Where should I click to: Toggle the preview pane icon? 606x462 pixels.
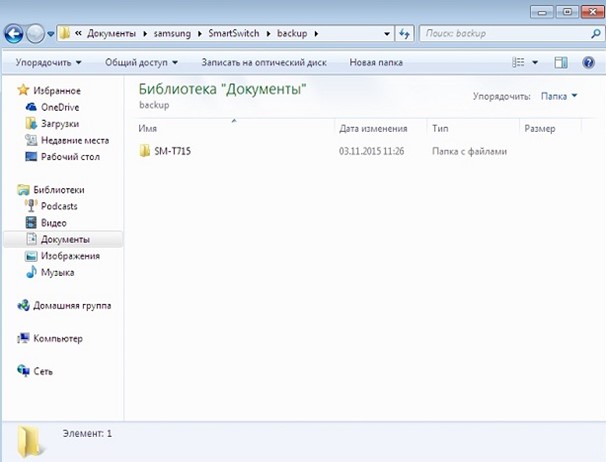pyautogui.click(x=561, y=62)
